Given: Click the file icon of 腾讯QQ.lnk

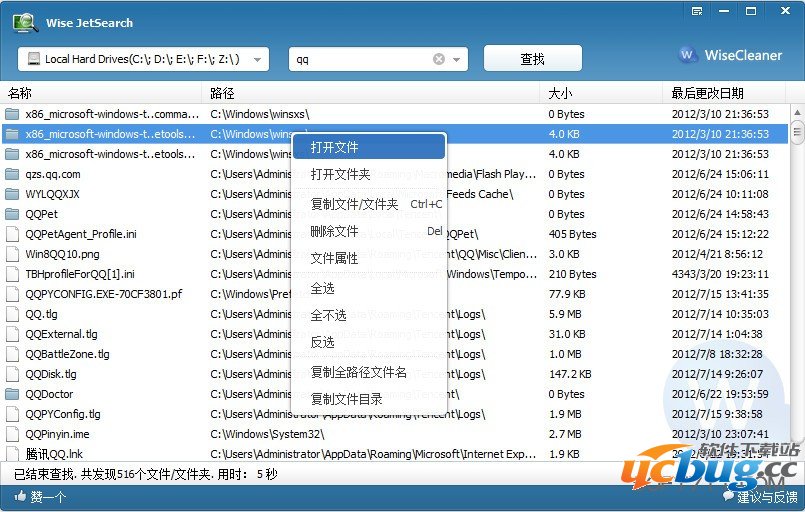Looking at the screenshot, I should click(12, 453).
